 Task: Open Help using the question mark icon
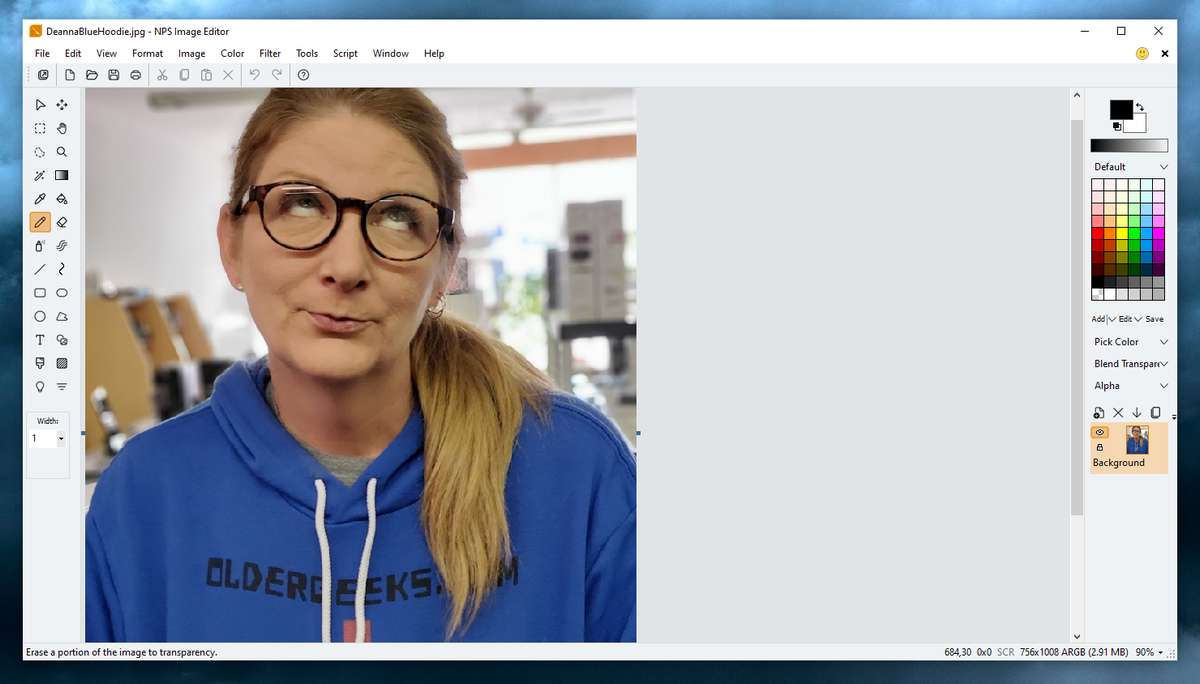pos(303,75)
